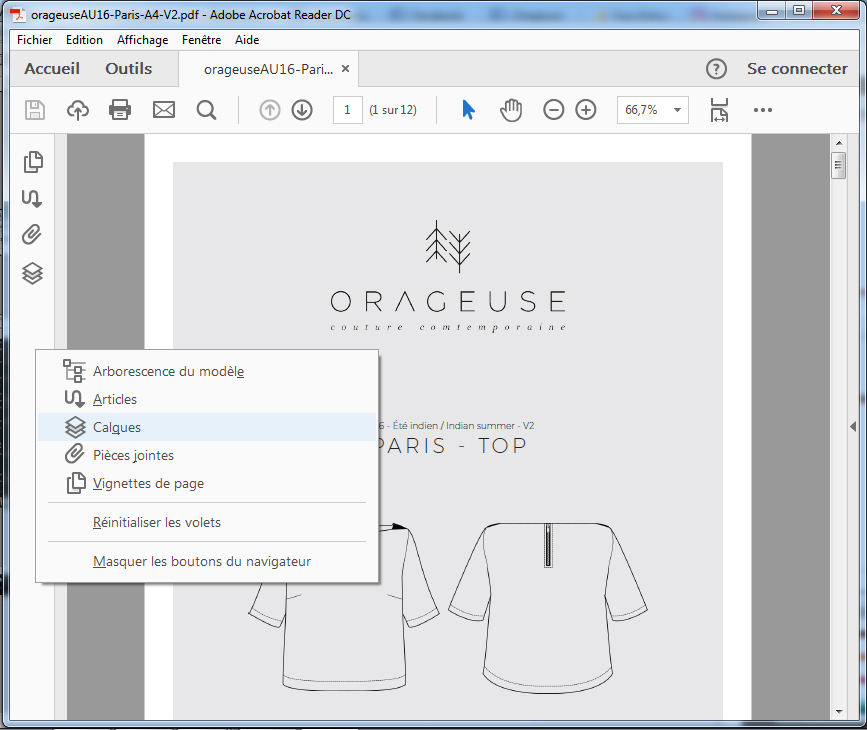The width and height of the screenshot is (867, 730).
Task: Choose Arborescence du modèle from context menu
Action: coord(207,371)
